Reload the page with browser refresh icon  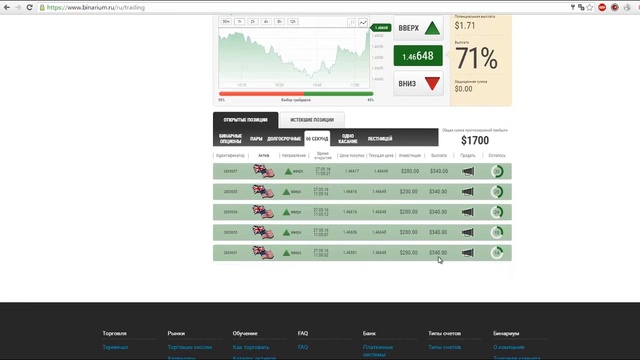coord(29,7)
